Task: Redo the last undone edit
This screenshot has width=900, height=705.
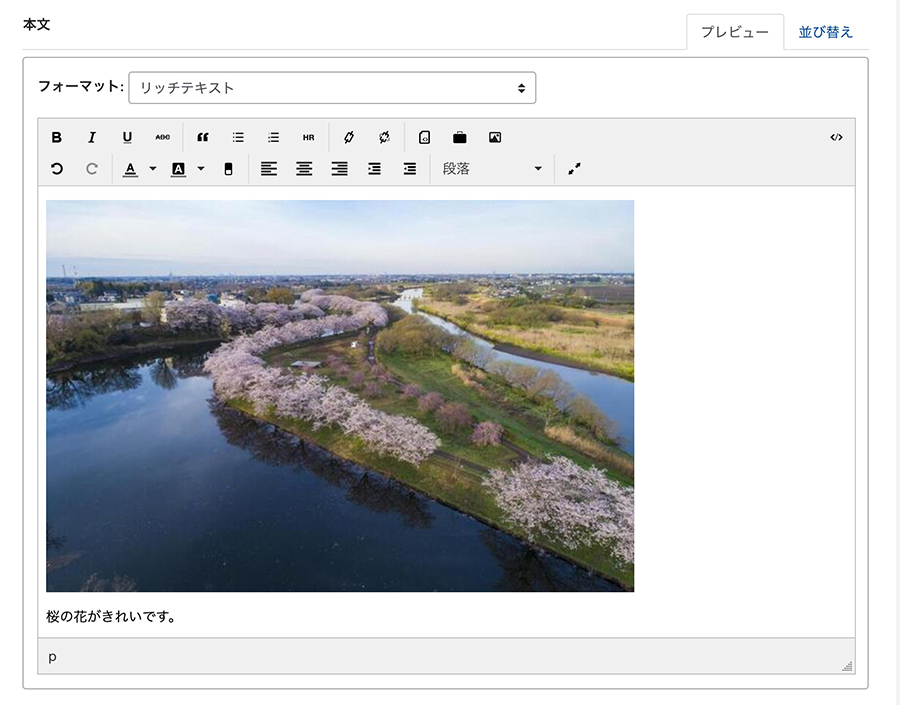Action: pyautogui.click(x=92, y=169)
